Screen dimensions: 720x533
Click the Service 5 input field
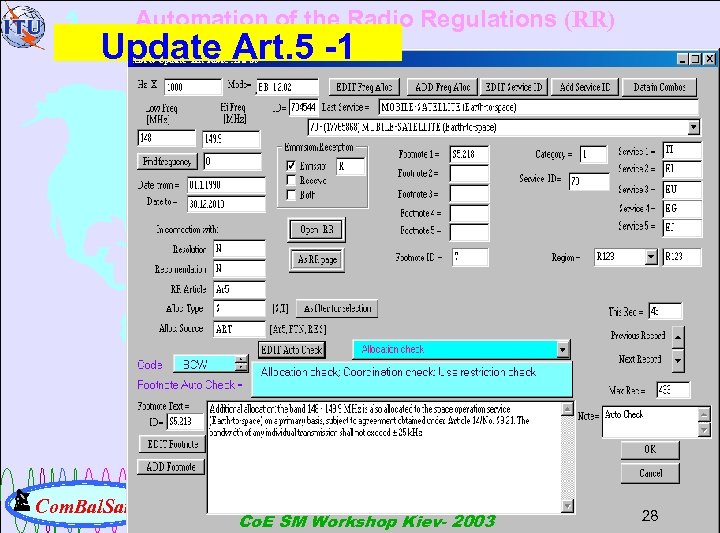click(682, 228)
